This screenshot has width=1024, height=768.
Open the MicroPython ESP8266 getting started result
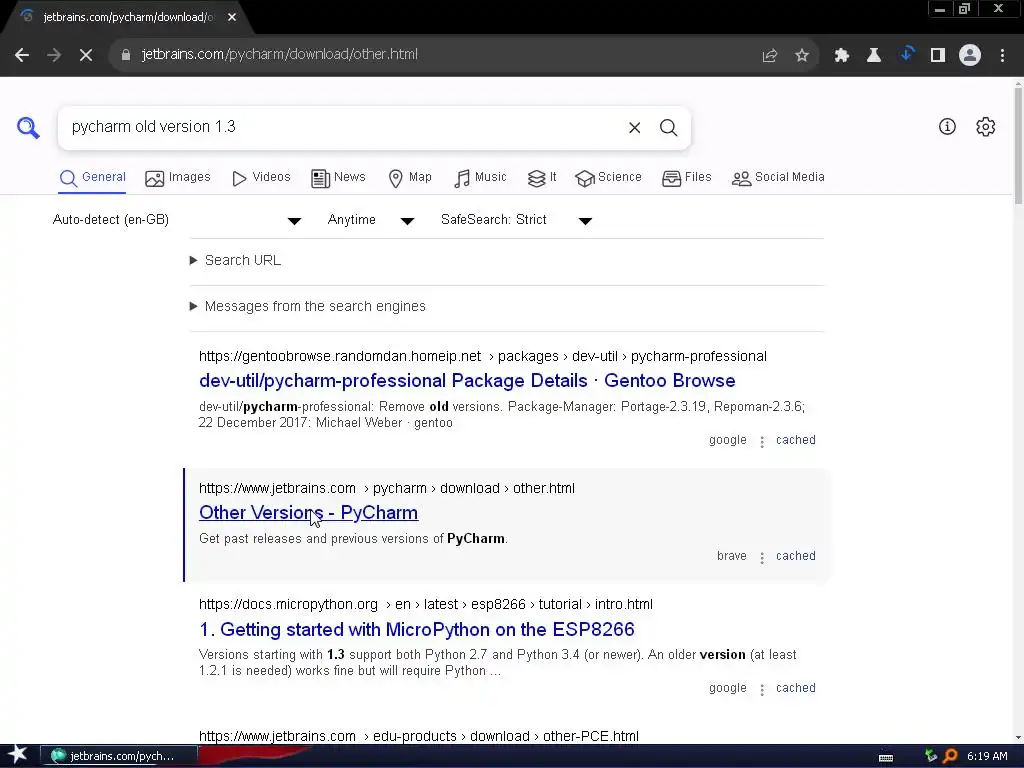tap(417, 630)
